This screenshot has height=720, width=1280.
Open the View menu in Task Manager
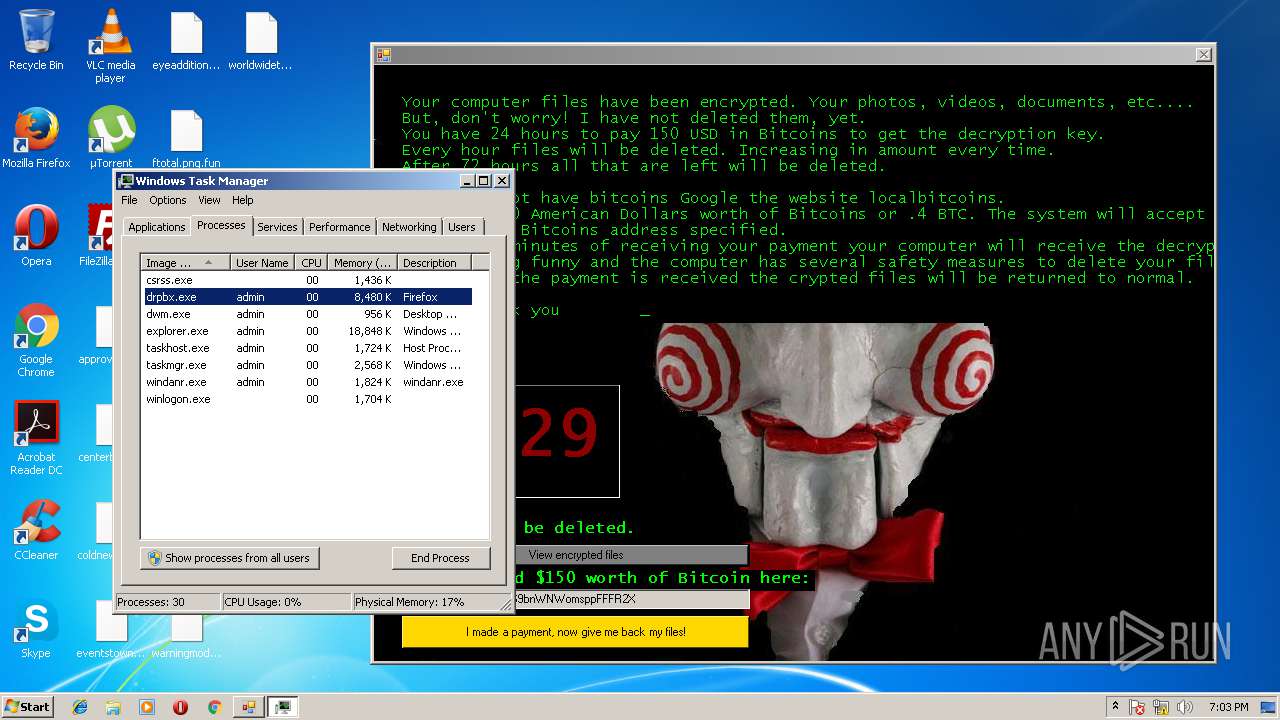pos(209,200)
